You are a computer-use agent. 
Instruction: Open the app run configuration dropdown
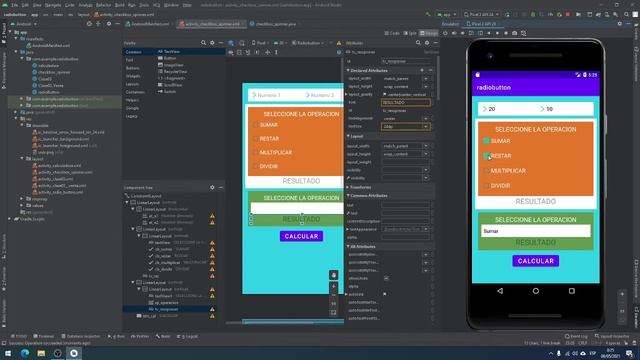point(447,14)
